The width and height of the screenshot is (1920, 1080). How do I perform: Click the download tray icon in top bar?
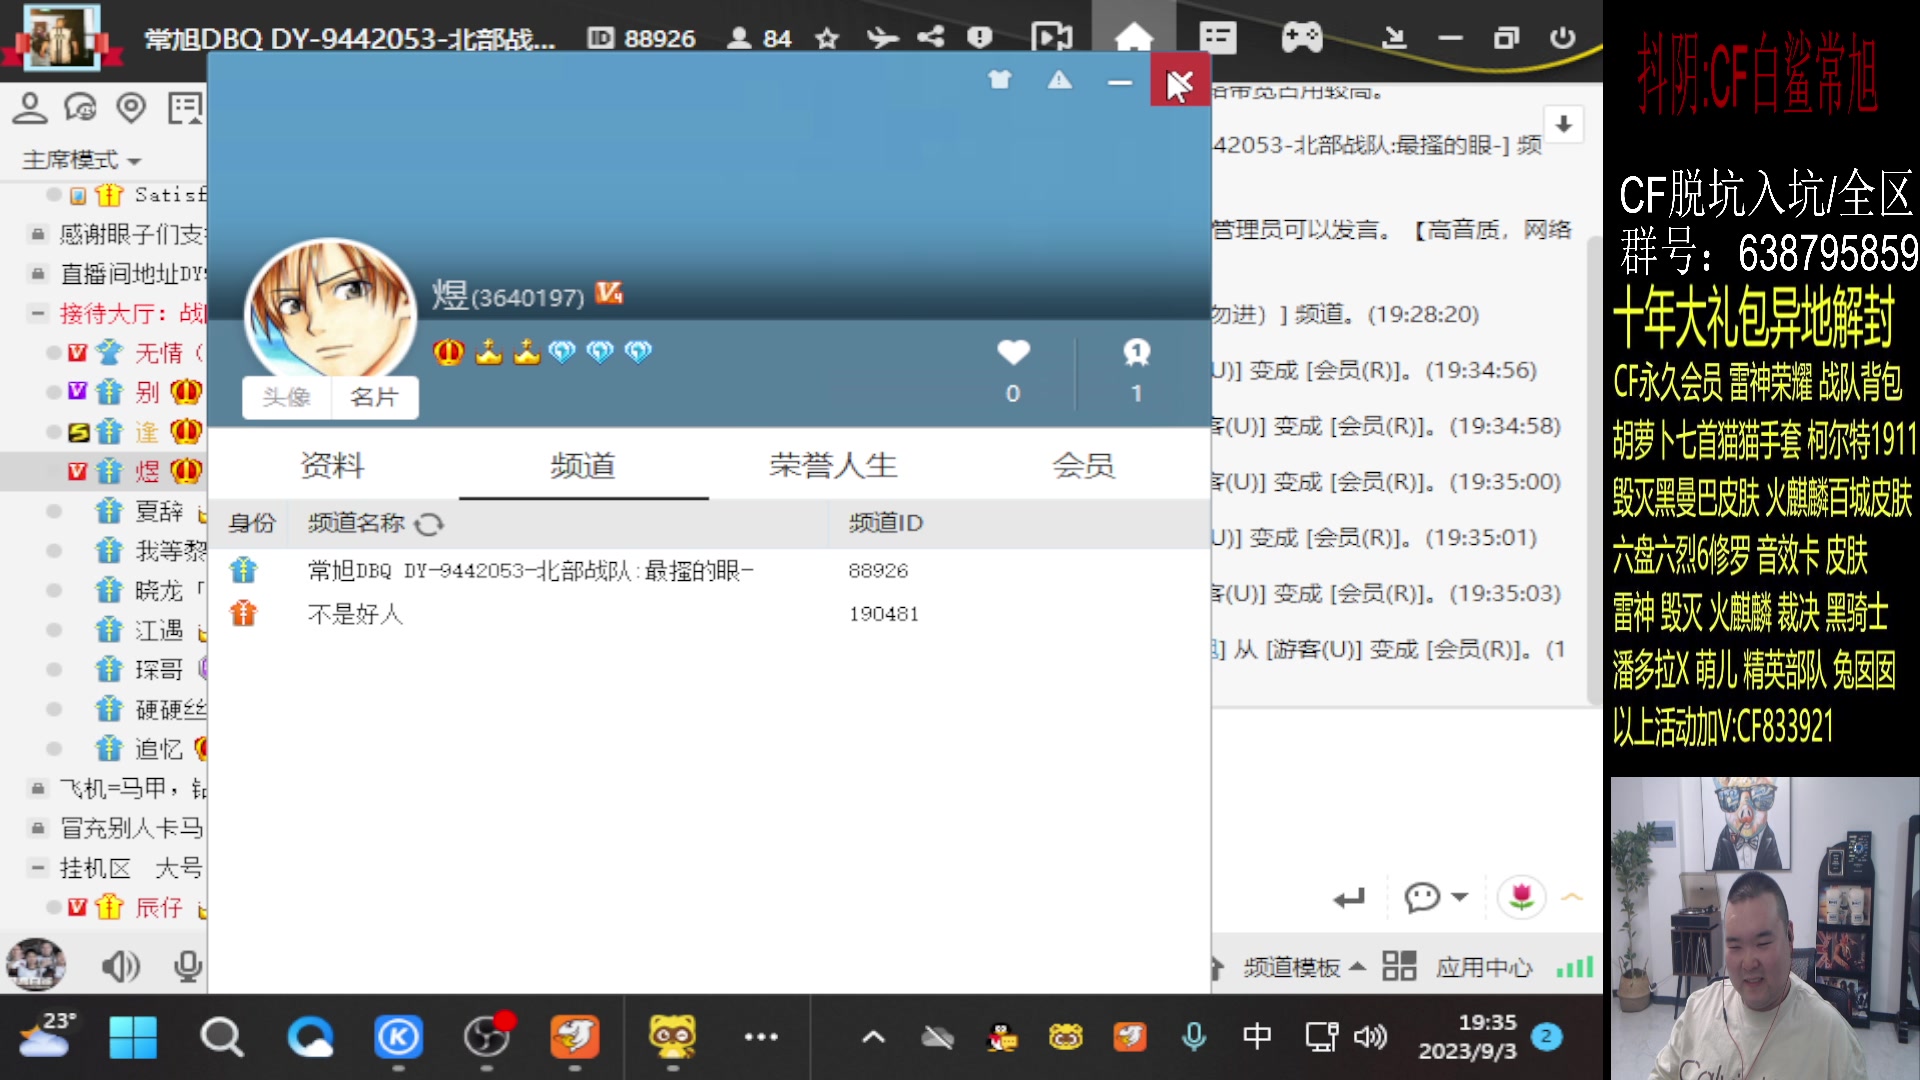[1394, 38]
